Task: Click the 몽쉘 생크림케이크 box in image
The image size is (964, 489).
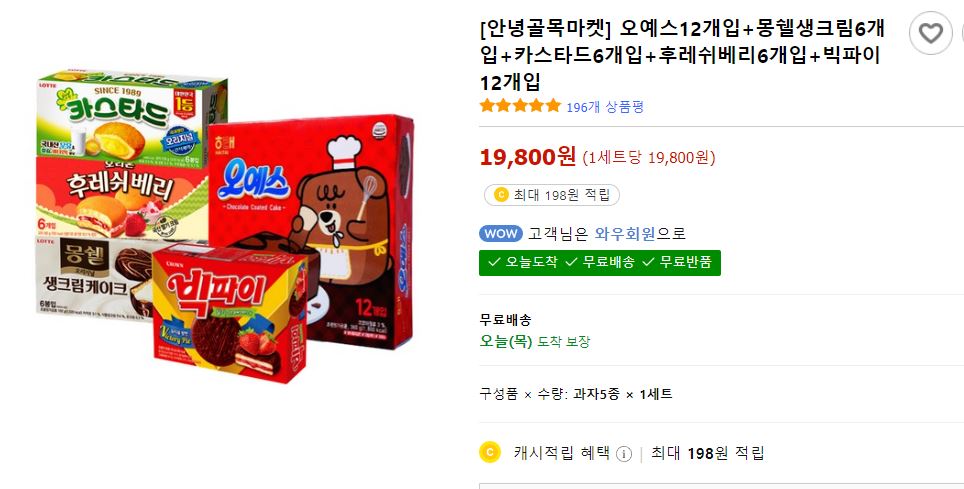Action: pyautogui.click(x=95, y=278)
